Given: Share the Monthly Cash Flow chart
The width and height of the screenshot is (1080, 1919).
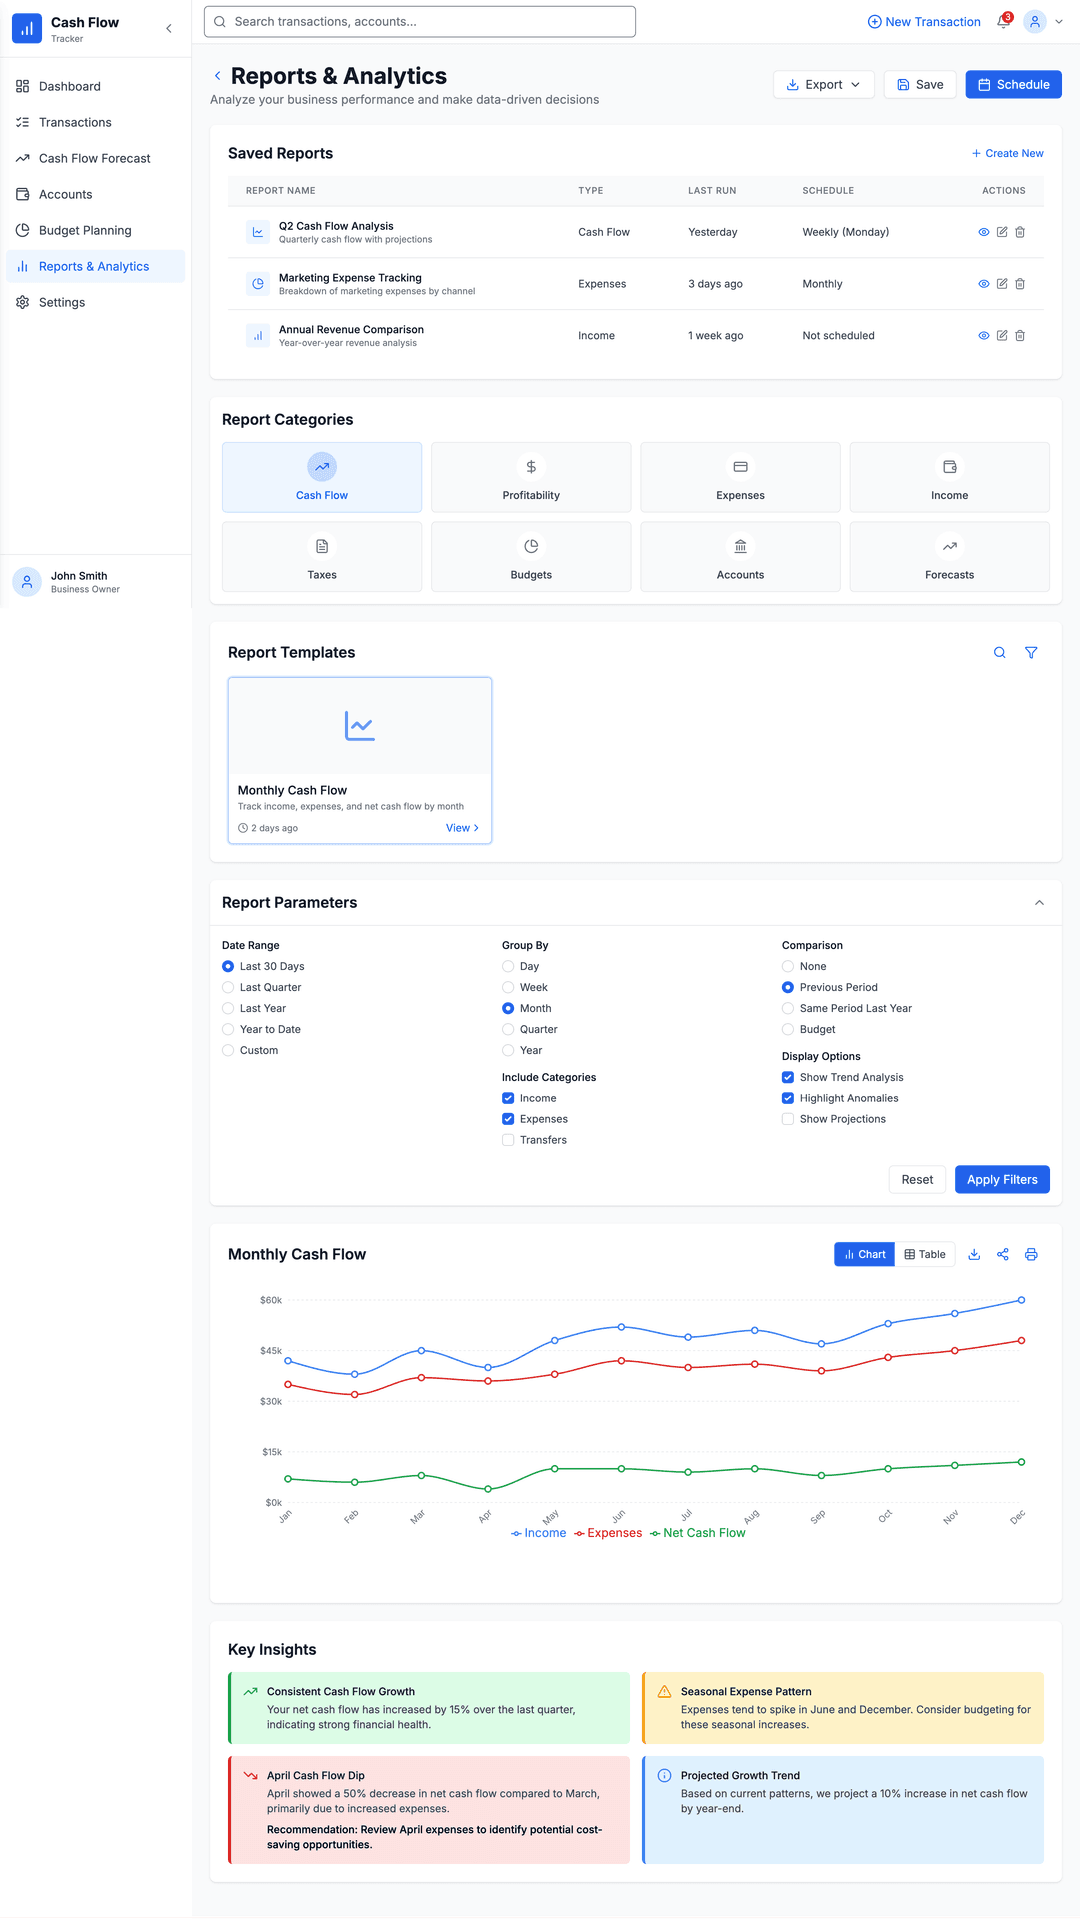Looking at the screenshot, I should pos(1003,1255).
